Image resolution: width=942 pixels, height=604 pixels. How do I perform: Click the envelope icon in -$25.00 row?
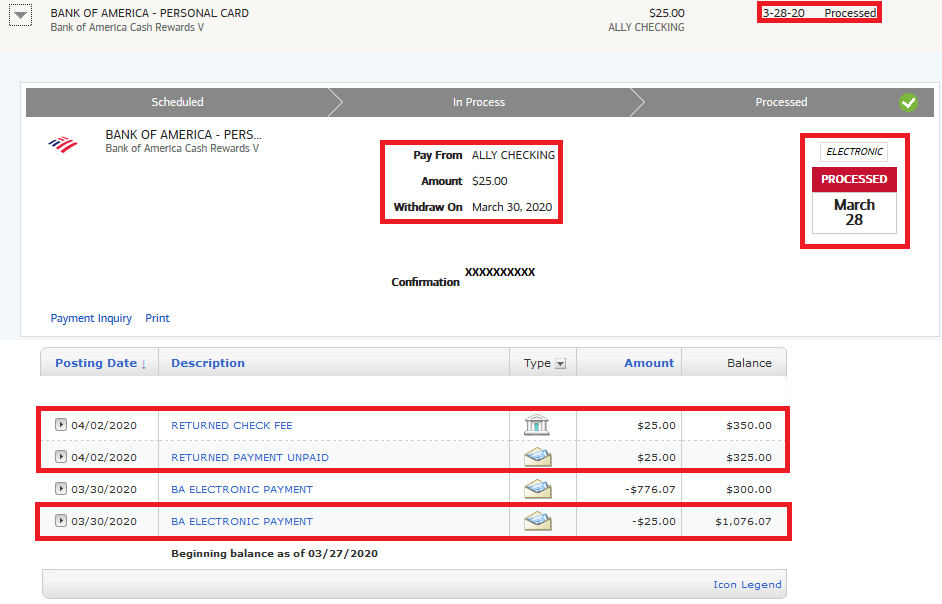tap(538, 521)
